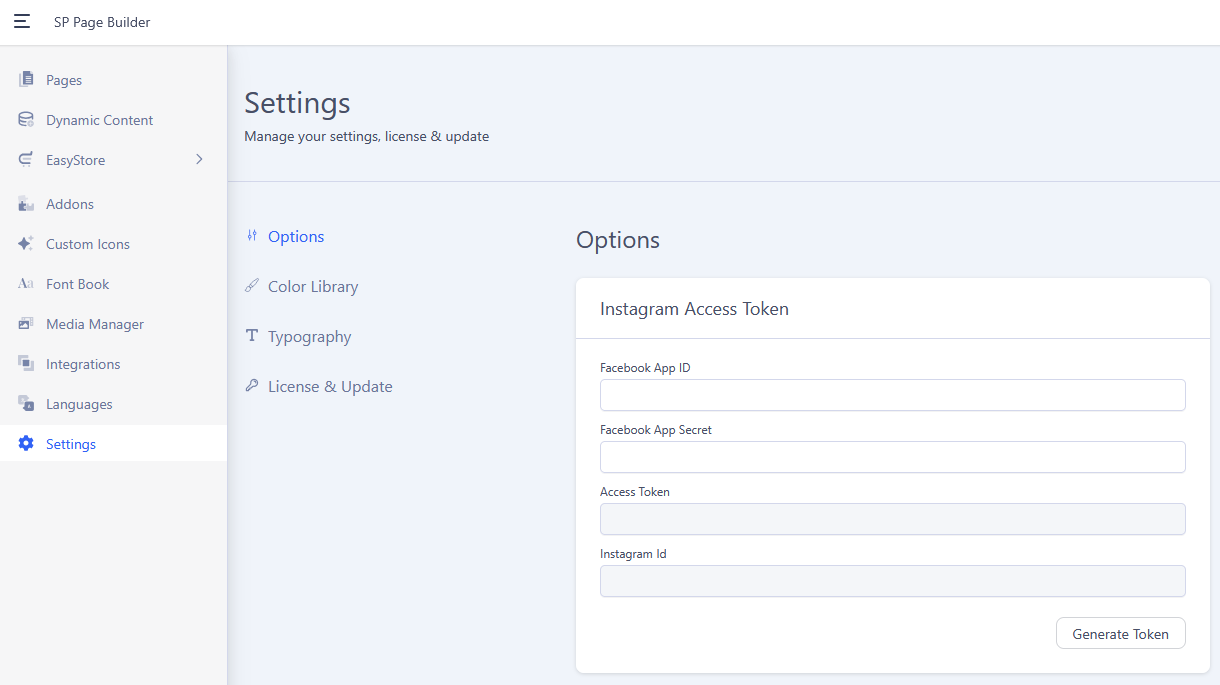Go to License & Update tab
The width and height of the screenshot is (1220, 685).
[x=329, y=387]
